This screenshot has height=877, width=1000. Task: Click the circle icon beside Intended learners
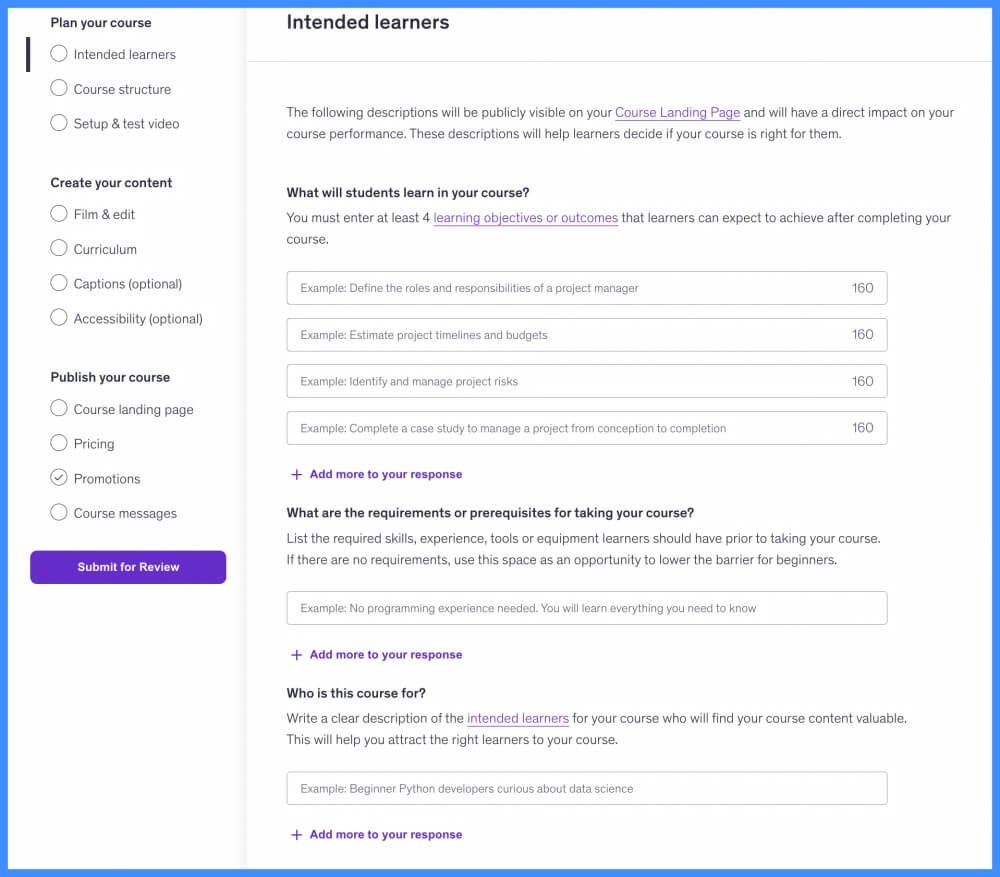coord(59,54)
